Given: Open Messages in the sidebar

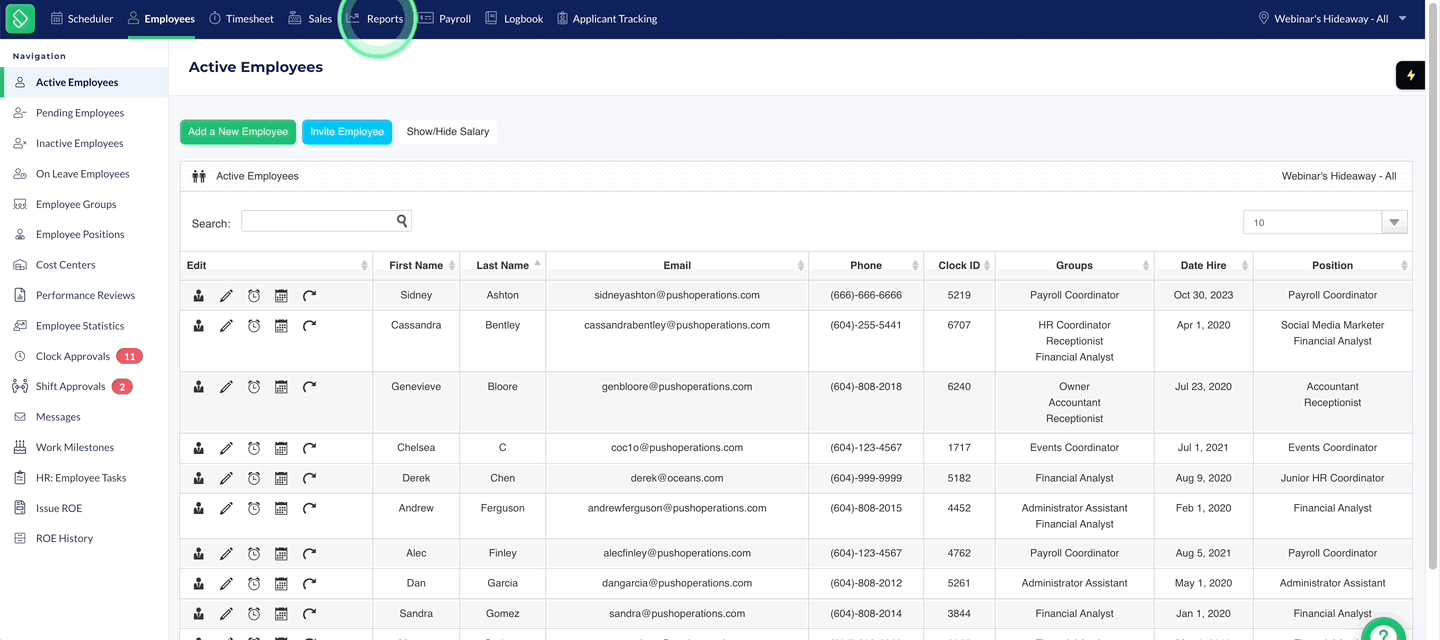Looking at the screenshot, I should pyautogui.click(x=58, y=417).
